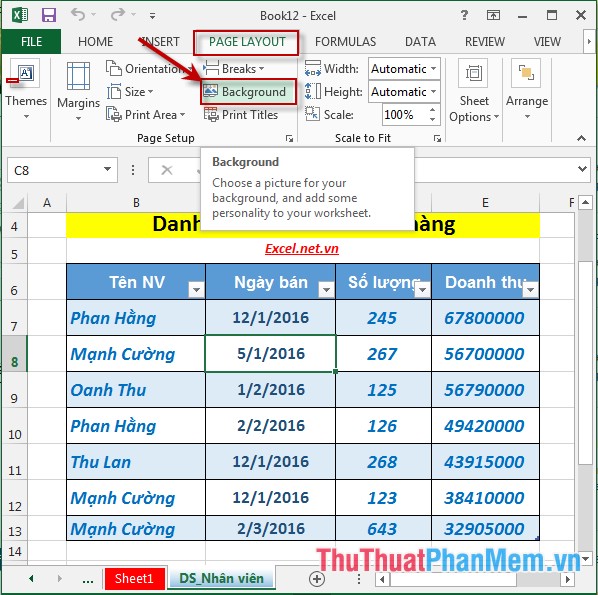598x595 pixels.
Task: Select the DS_Nhân viên sheet tab
Action: click(222, 579)
